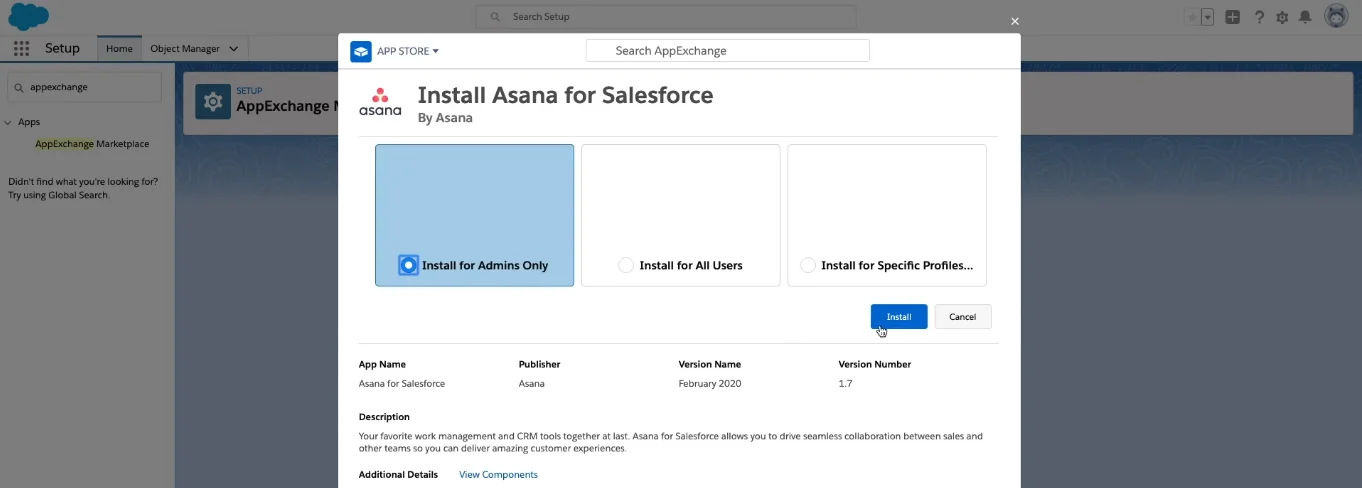This screenshot has height=488, width=1362.
Task: Open the APP STORE dropdown menu
Action: click(408, 51)
